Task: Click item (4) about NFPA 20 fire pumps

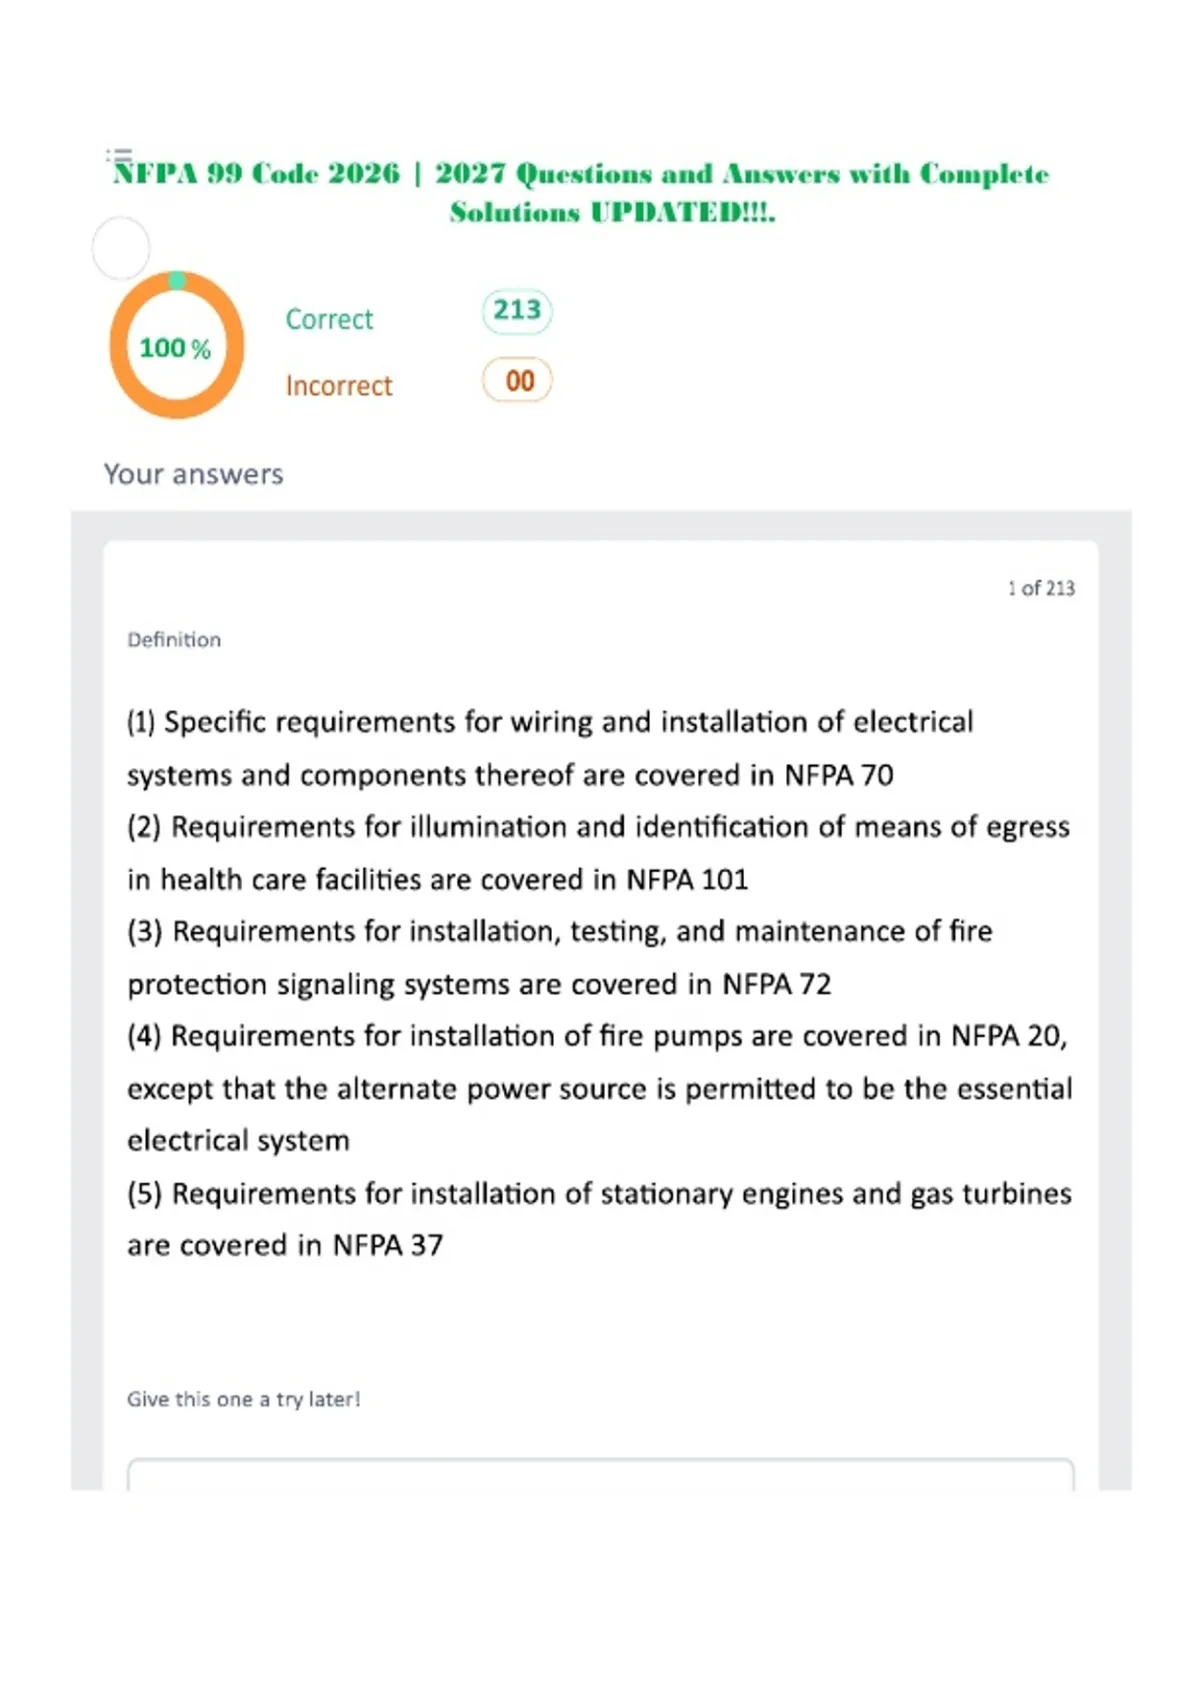Action: coord(600,1088)
